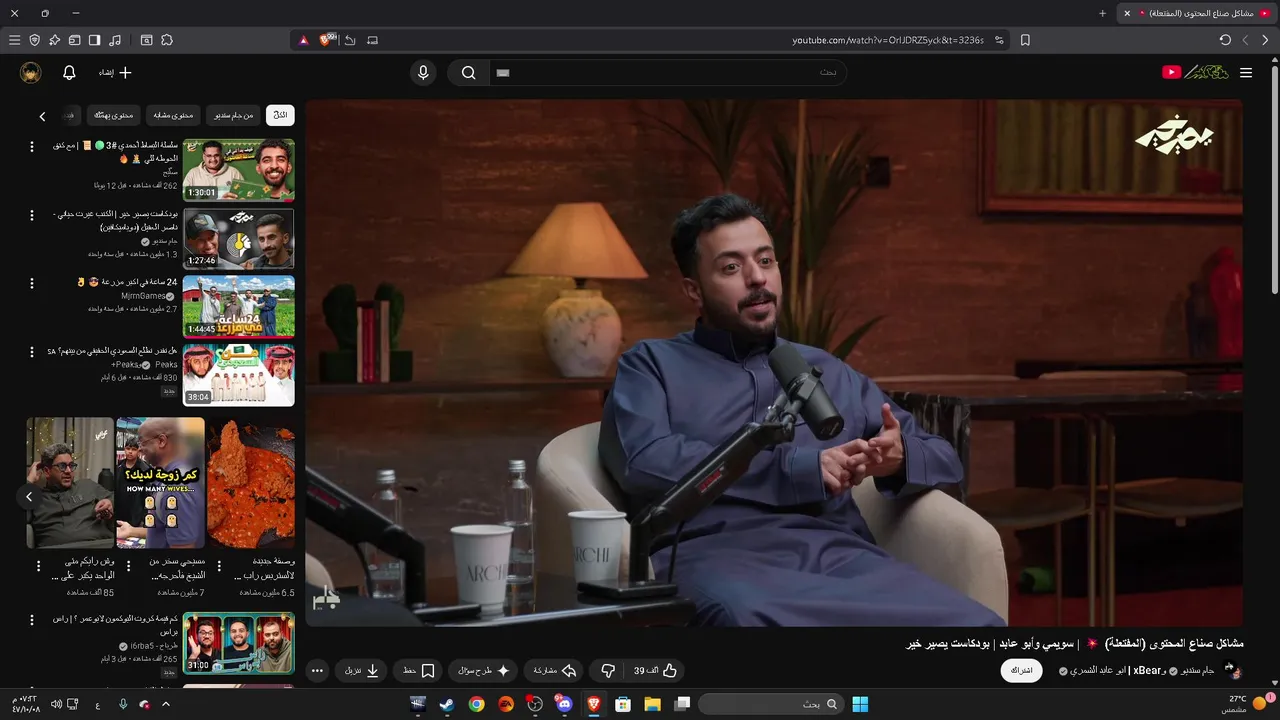Show more filter chips with chevron arrow
Viewport: 1280px width, 720px height.
click(42, 116)
